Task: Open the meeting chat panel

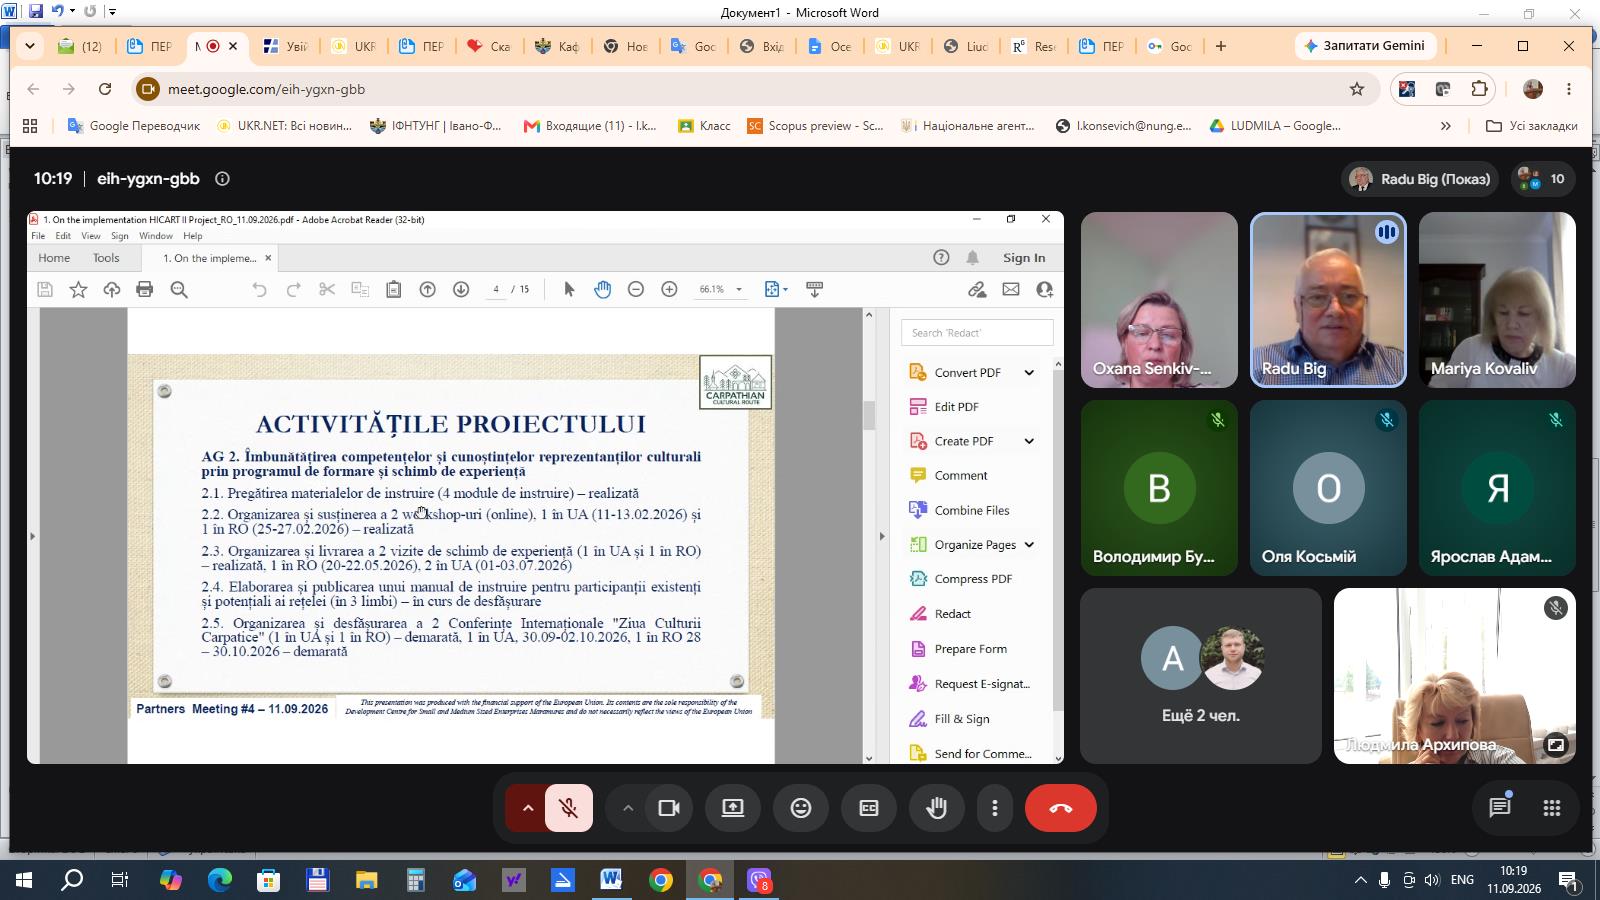Action: pyautogui.click(x=1499, y=808)
